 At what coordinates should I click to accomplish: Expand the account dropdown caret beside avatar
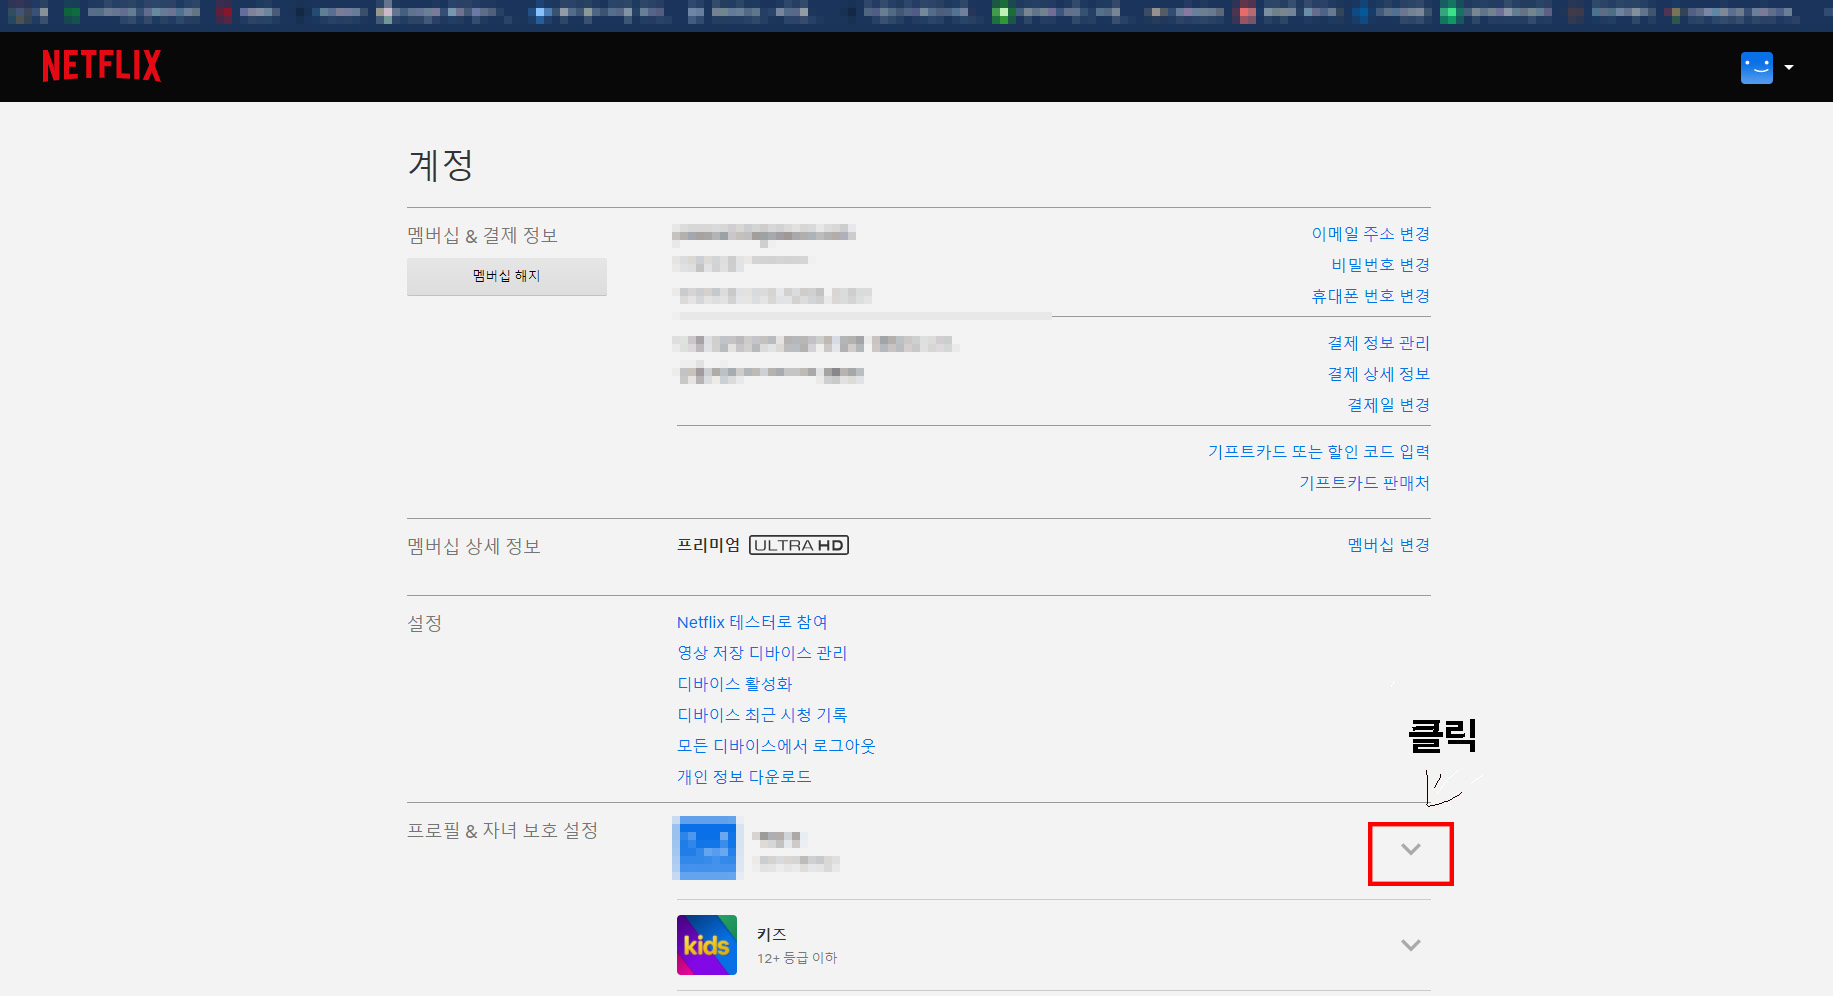(x=1789, y=68)
